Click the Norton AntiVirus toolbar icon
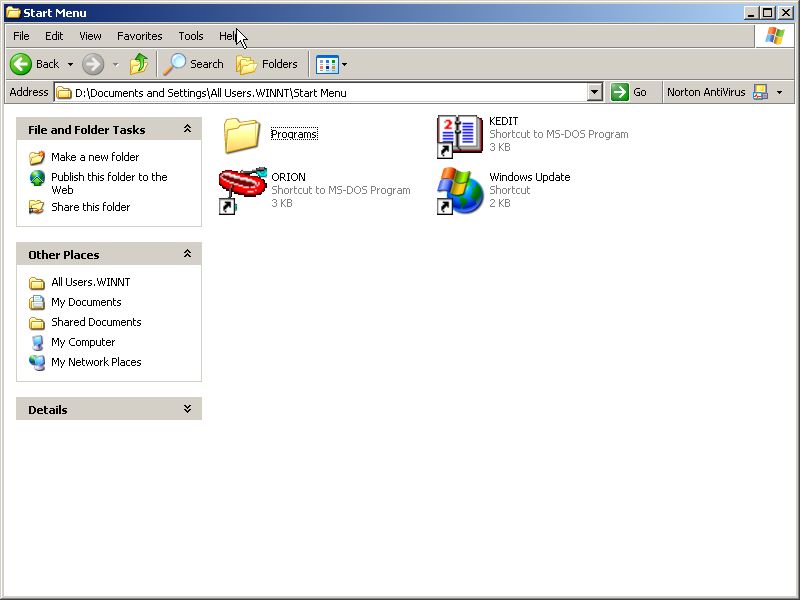This screenshot has width=800, height=600. coord(760,92)
